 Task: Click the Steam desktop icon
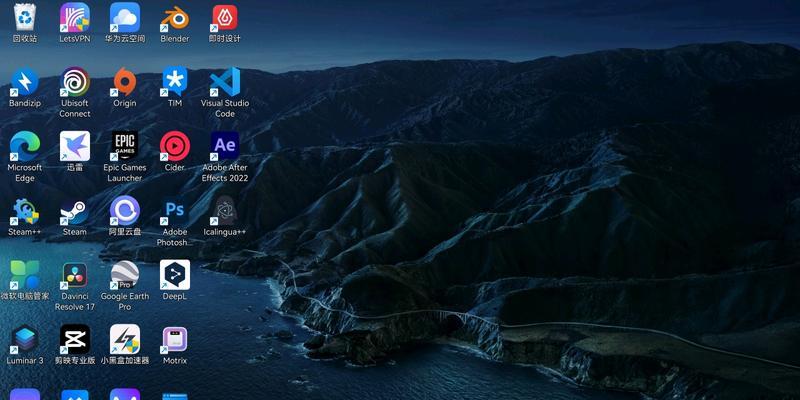pyautogui.click(x=75, y=211)
